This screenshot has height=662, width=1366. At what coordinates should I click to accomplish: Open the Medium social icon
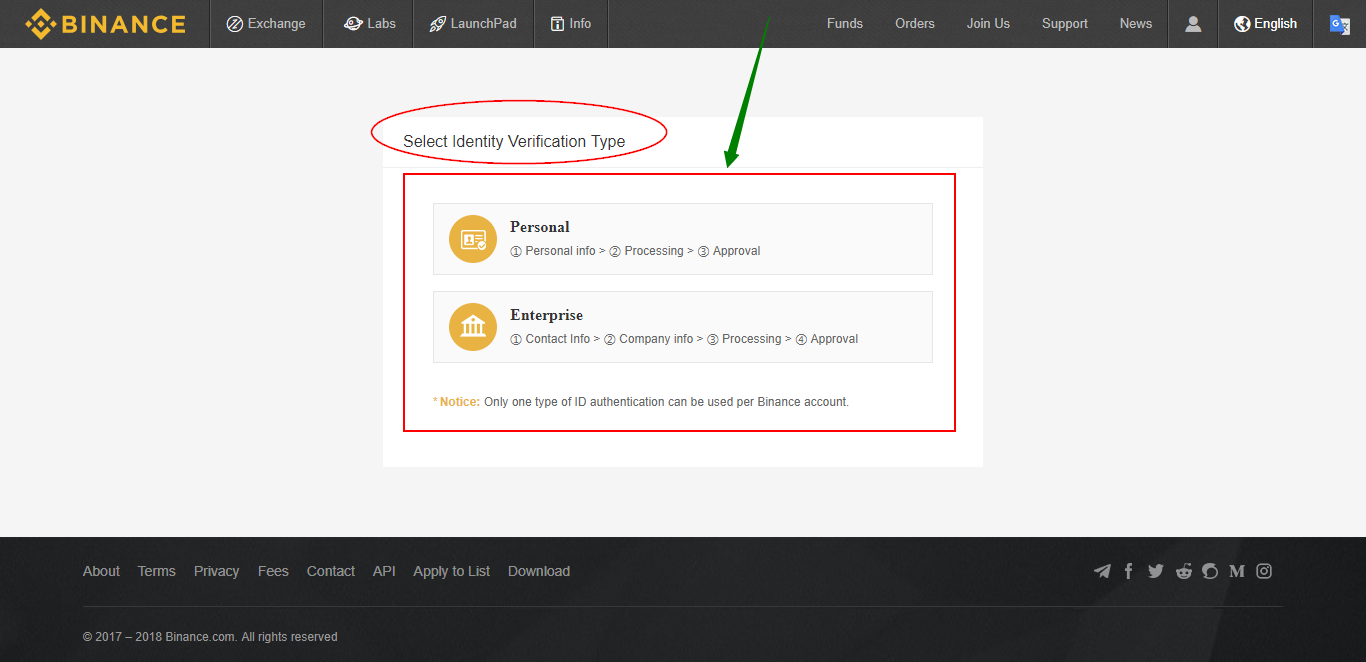(x=1237, y=571)
